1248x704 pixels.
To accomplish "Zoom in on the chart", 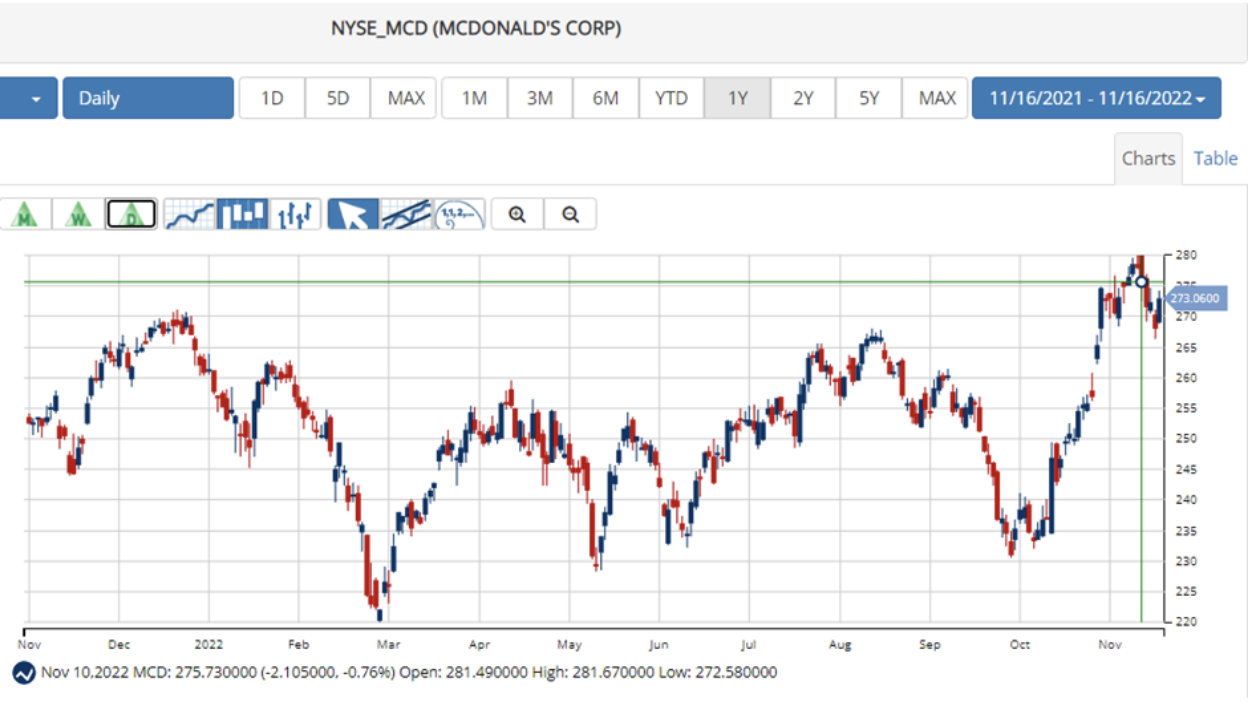I will pos(517,214).
